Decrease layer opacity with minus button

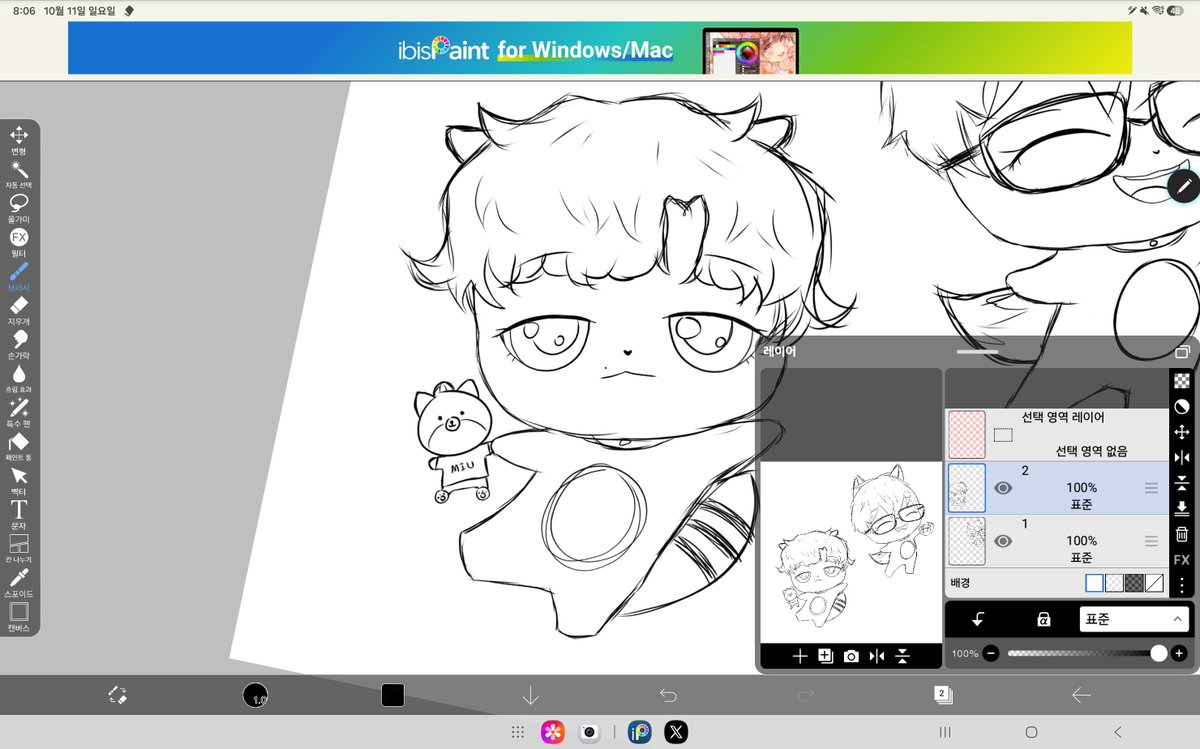pyautogui.click(x=991, y=653)
